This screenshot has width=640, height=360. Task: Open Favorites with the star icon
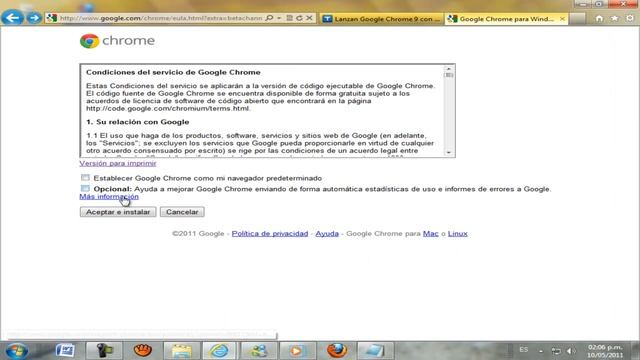tap(614, 19)
